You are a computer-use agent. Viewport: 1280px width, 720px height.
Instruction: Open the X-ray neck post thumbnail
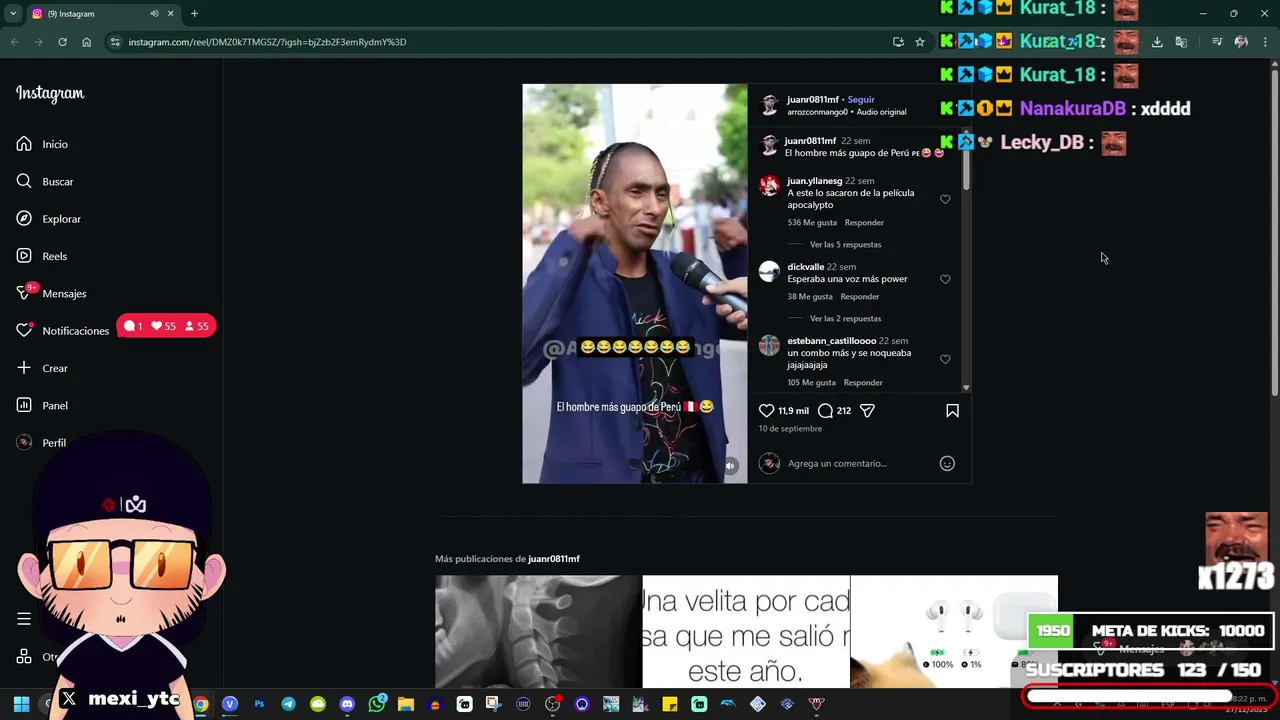coord(538,632)
